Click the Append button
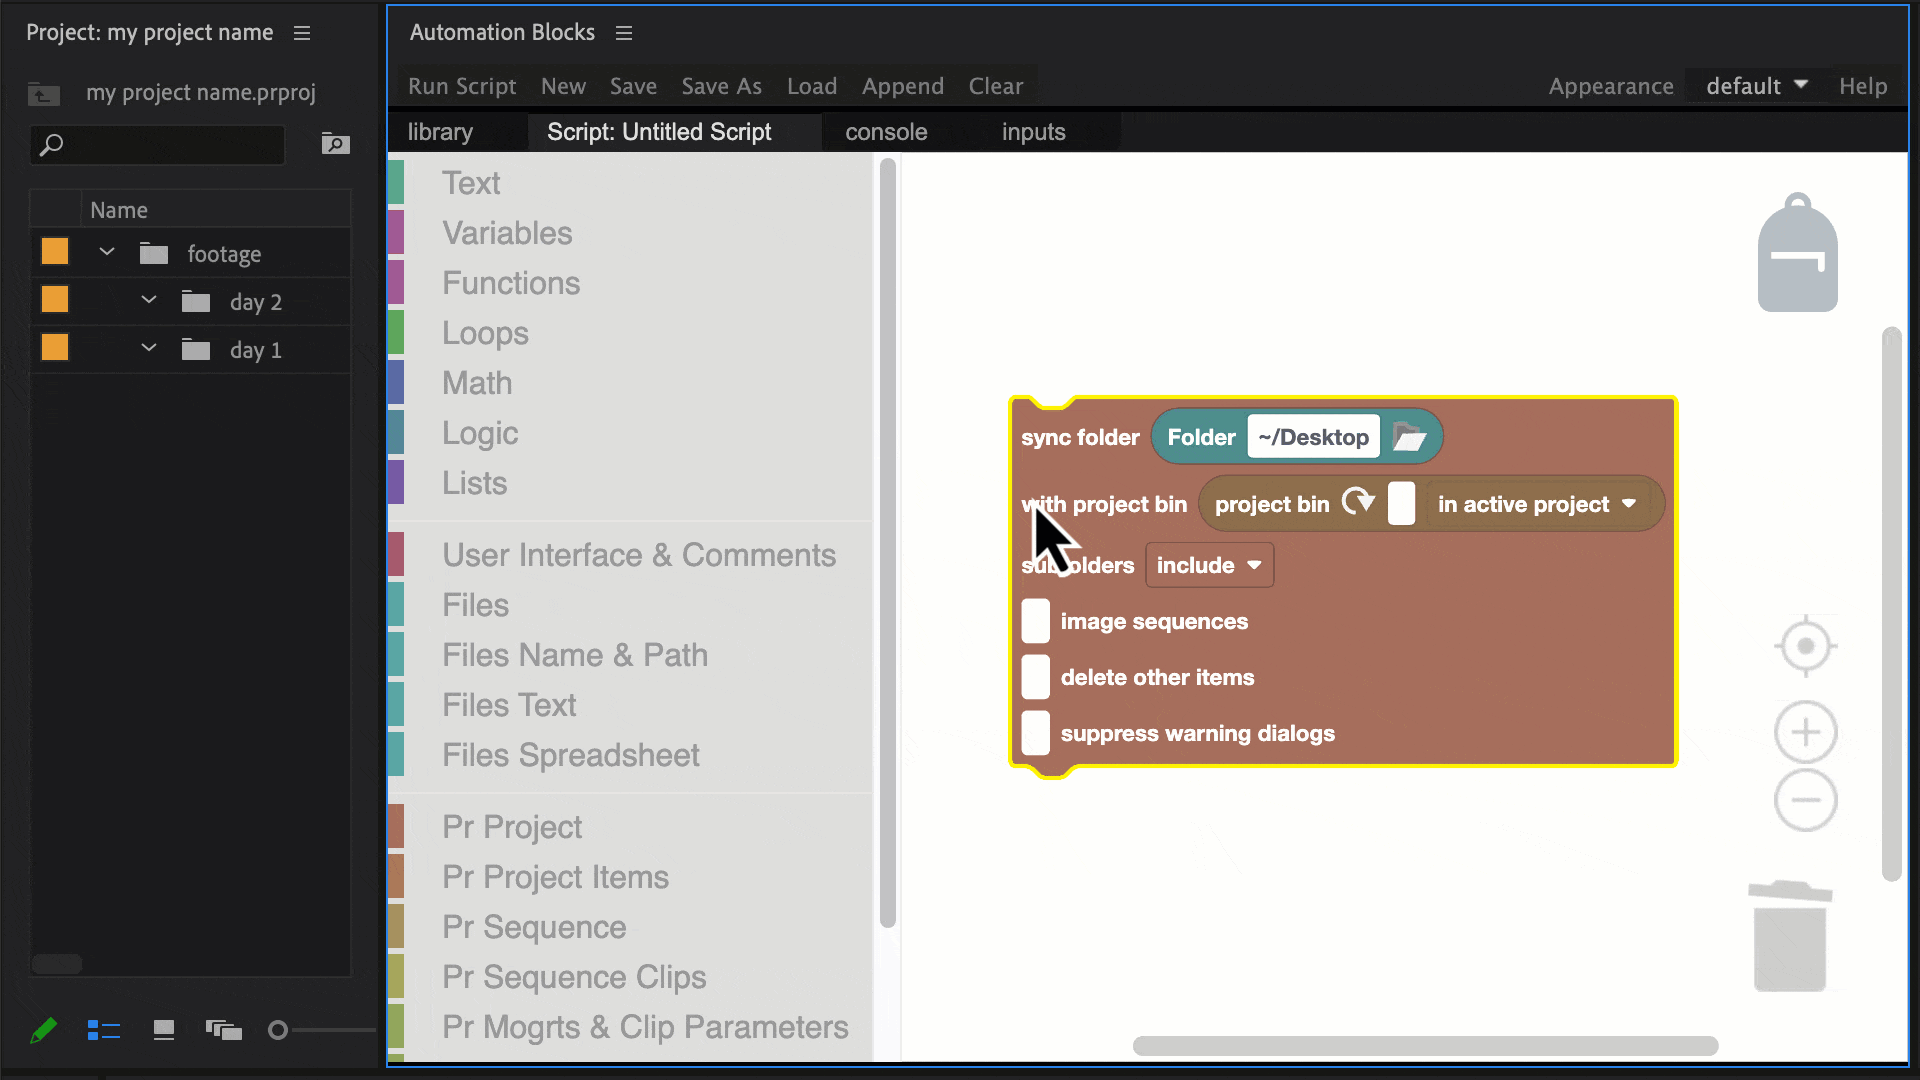Viewport: 1920px width, 1080px height. (x=903, y=86)
